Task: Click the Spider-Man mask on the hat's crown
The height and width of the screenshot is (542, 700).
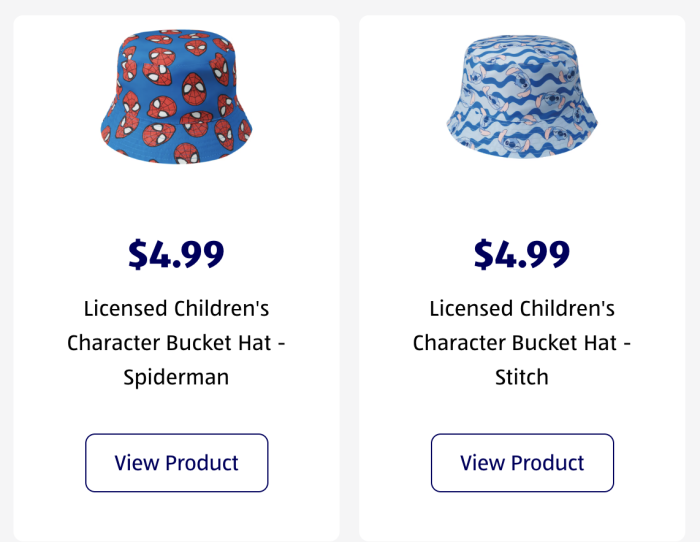Action: coord(194,88)
